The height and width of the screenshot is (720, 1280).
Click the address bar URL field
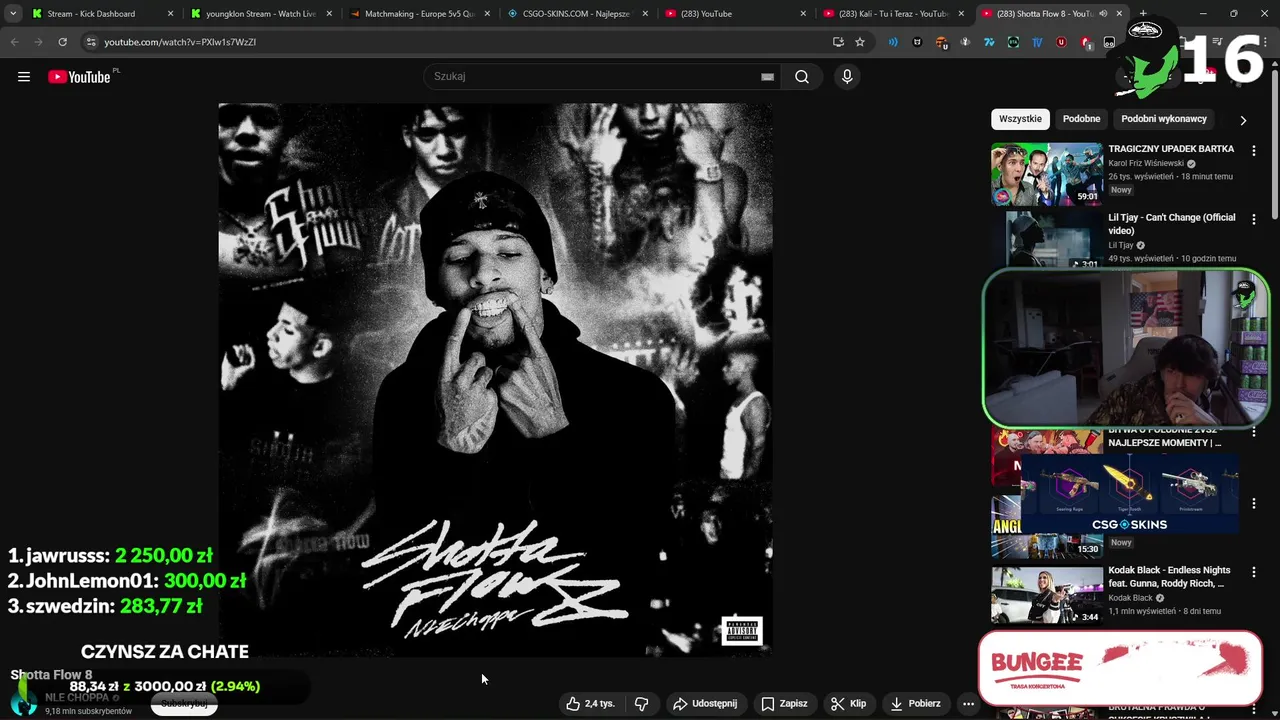[460, 42]
